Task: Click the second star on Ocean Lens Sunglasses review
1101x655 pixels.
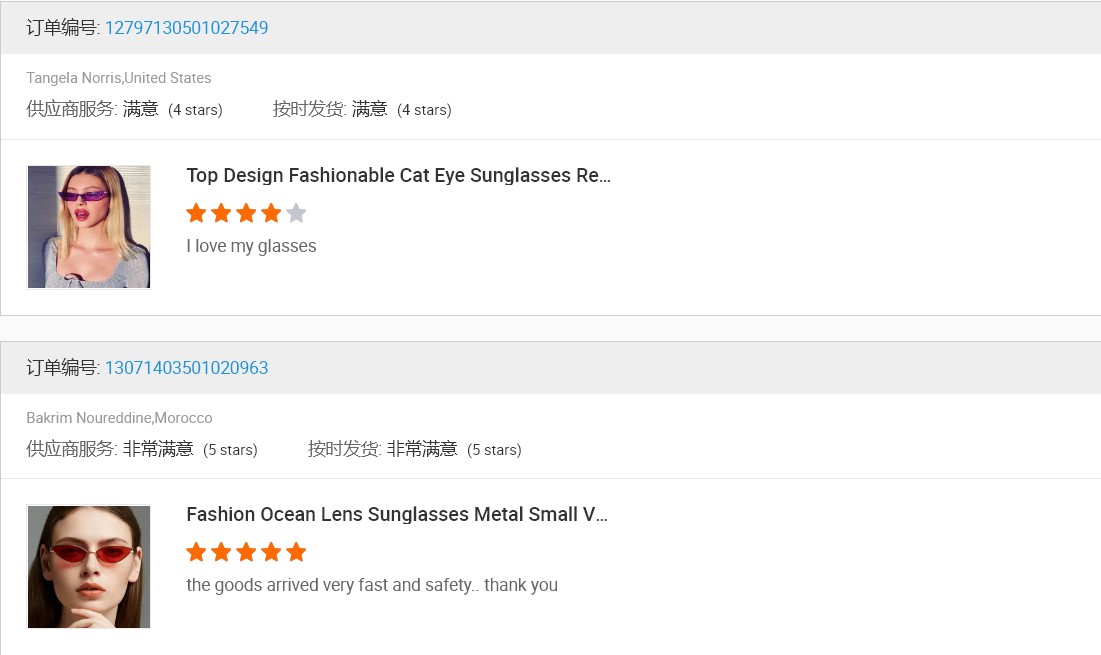Action: pos(221,552)
